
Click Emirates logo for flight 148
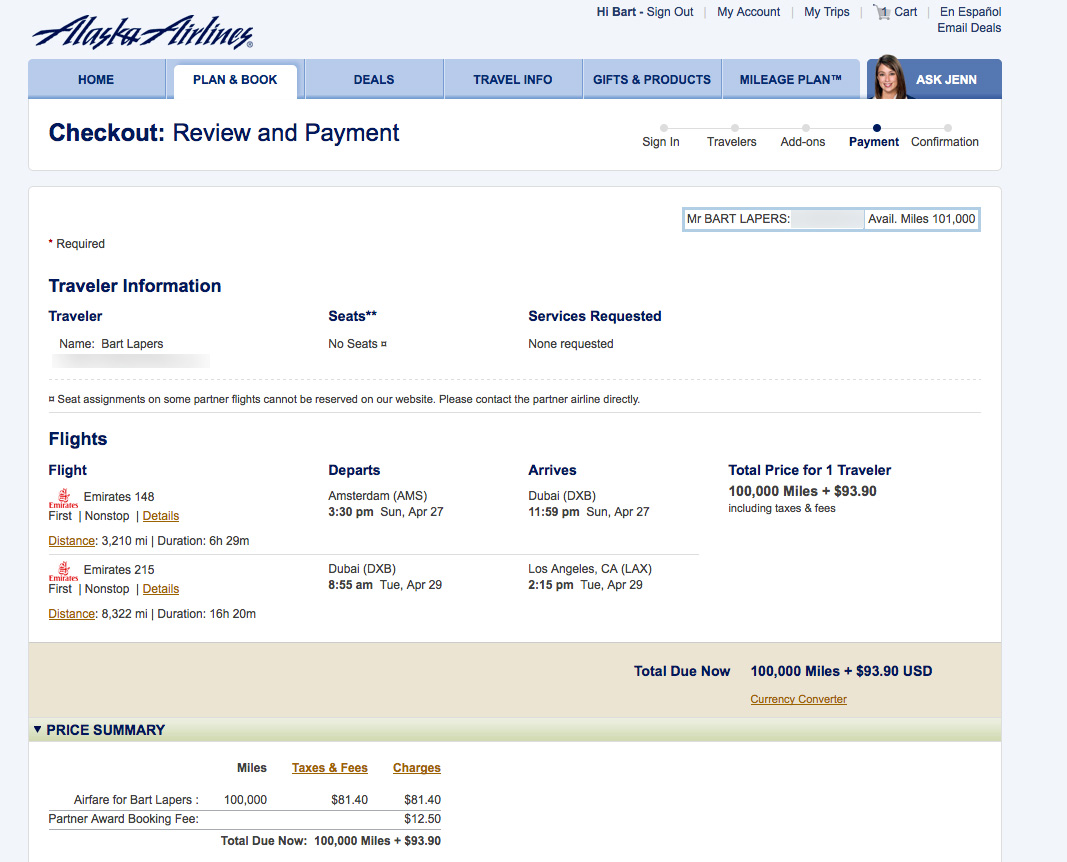(63, 498)
